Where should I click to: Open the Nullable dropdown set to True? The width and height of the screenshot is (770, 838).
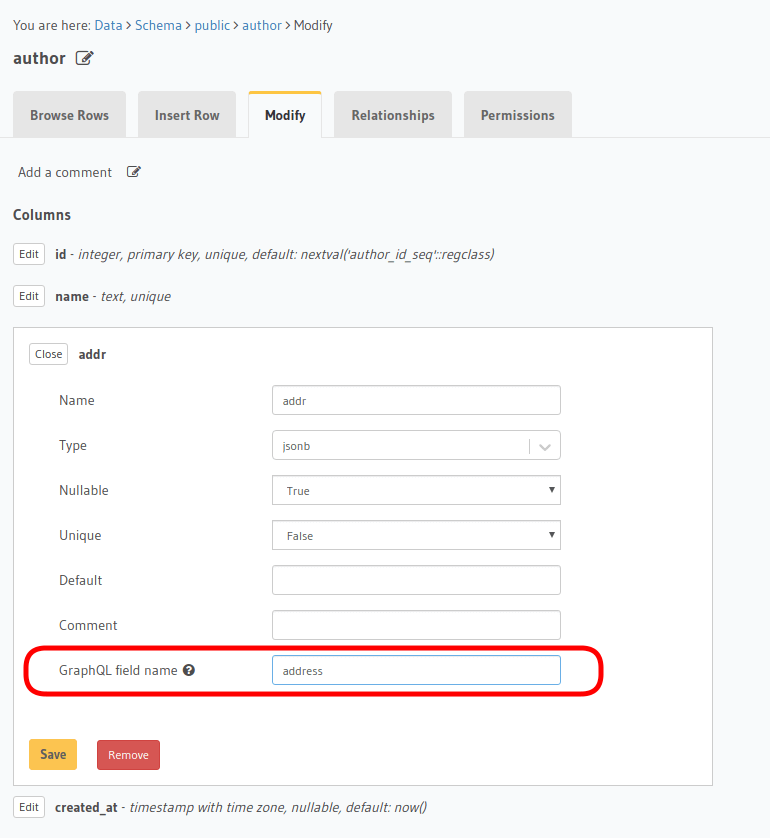416,490
